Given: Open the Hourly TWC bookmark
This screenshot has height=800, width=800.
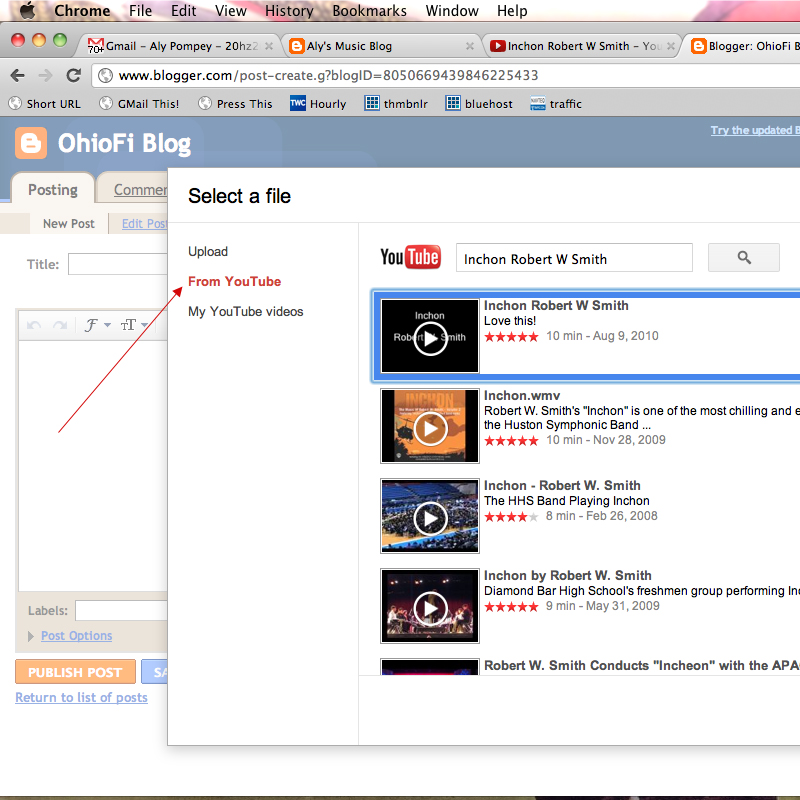Looking at the screenshot, I should (318, 104).
